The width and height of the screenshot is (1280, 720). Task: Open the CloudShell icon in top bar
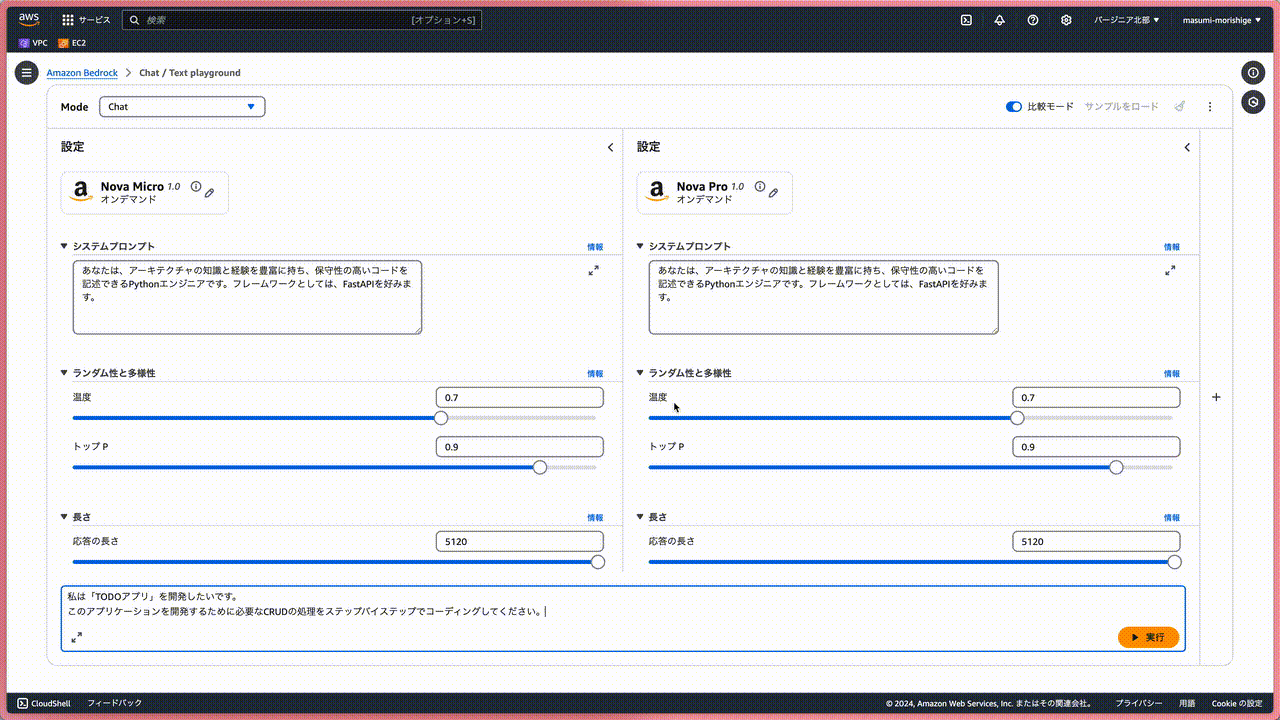(x=966, y=20)
